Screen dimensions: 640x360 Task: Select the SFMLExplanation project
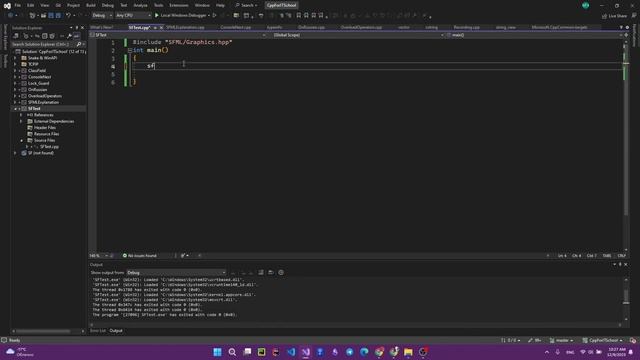[43, 102]
